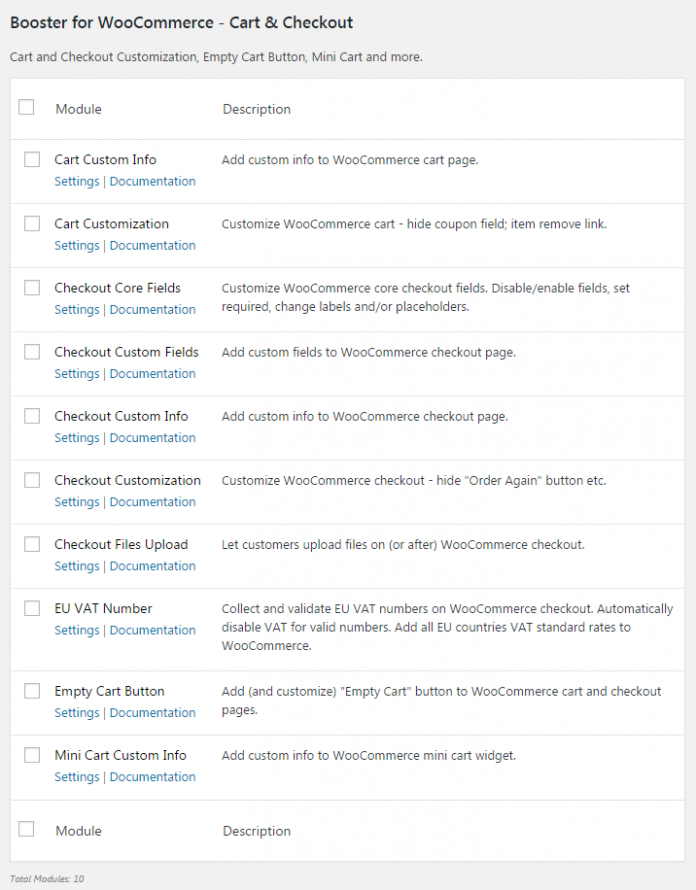The image size is (696, 890).
Task: Toggle the EU VAT Number checkbox
Action: pyautogui.click(x=32, y=608)
